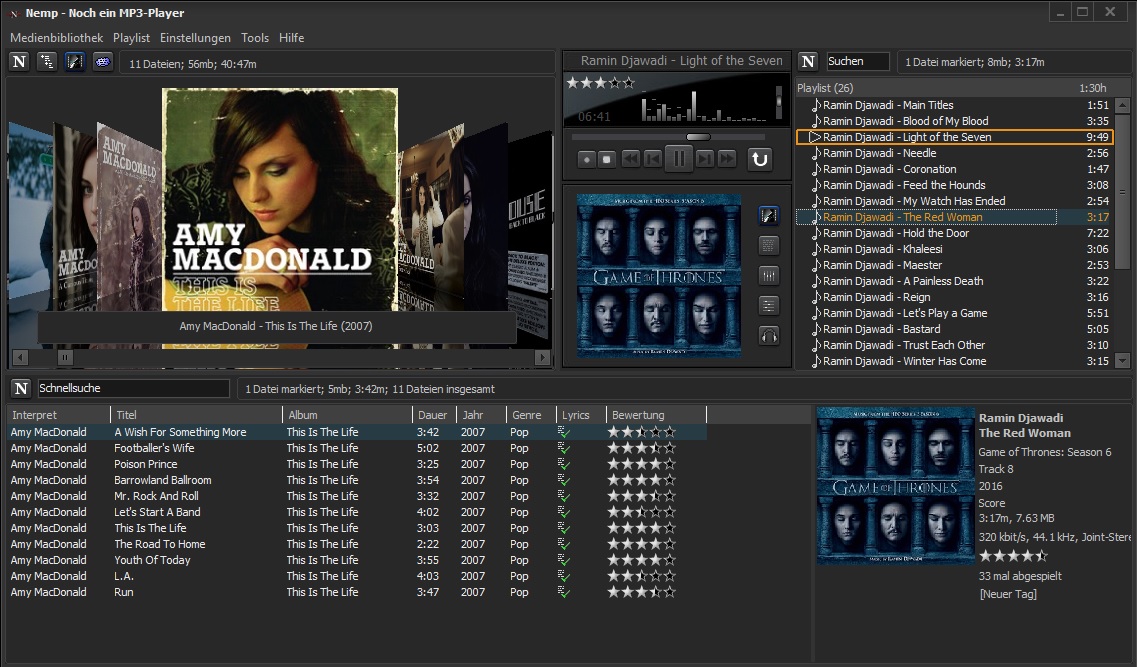
Task: Open the equalizer panel
Action: [769, 276]
